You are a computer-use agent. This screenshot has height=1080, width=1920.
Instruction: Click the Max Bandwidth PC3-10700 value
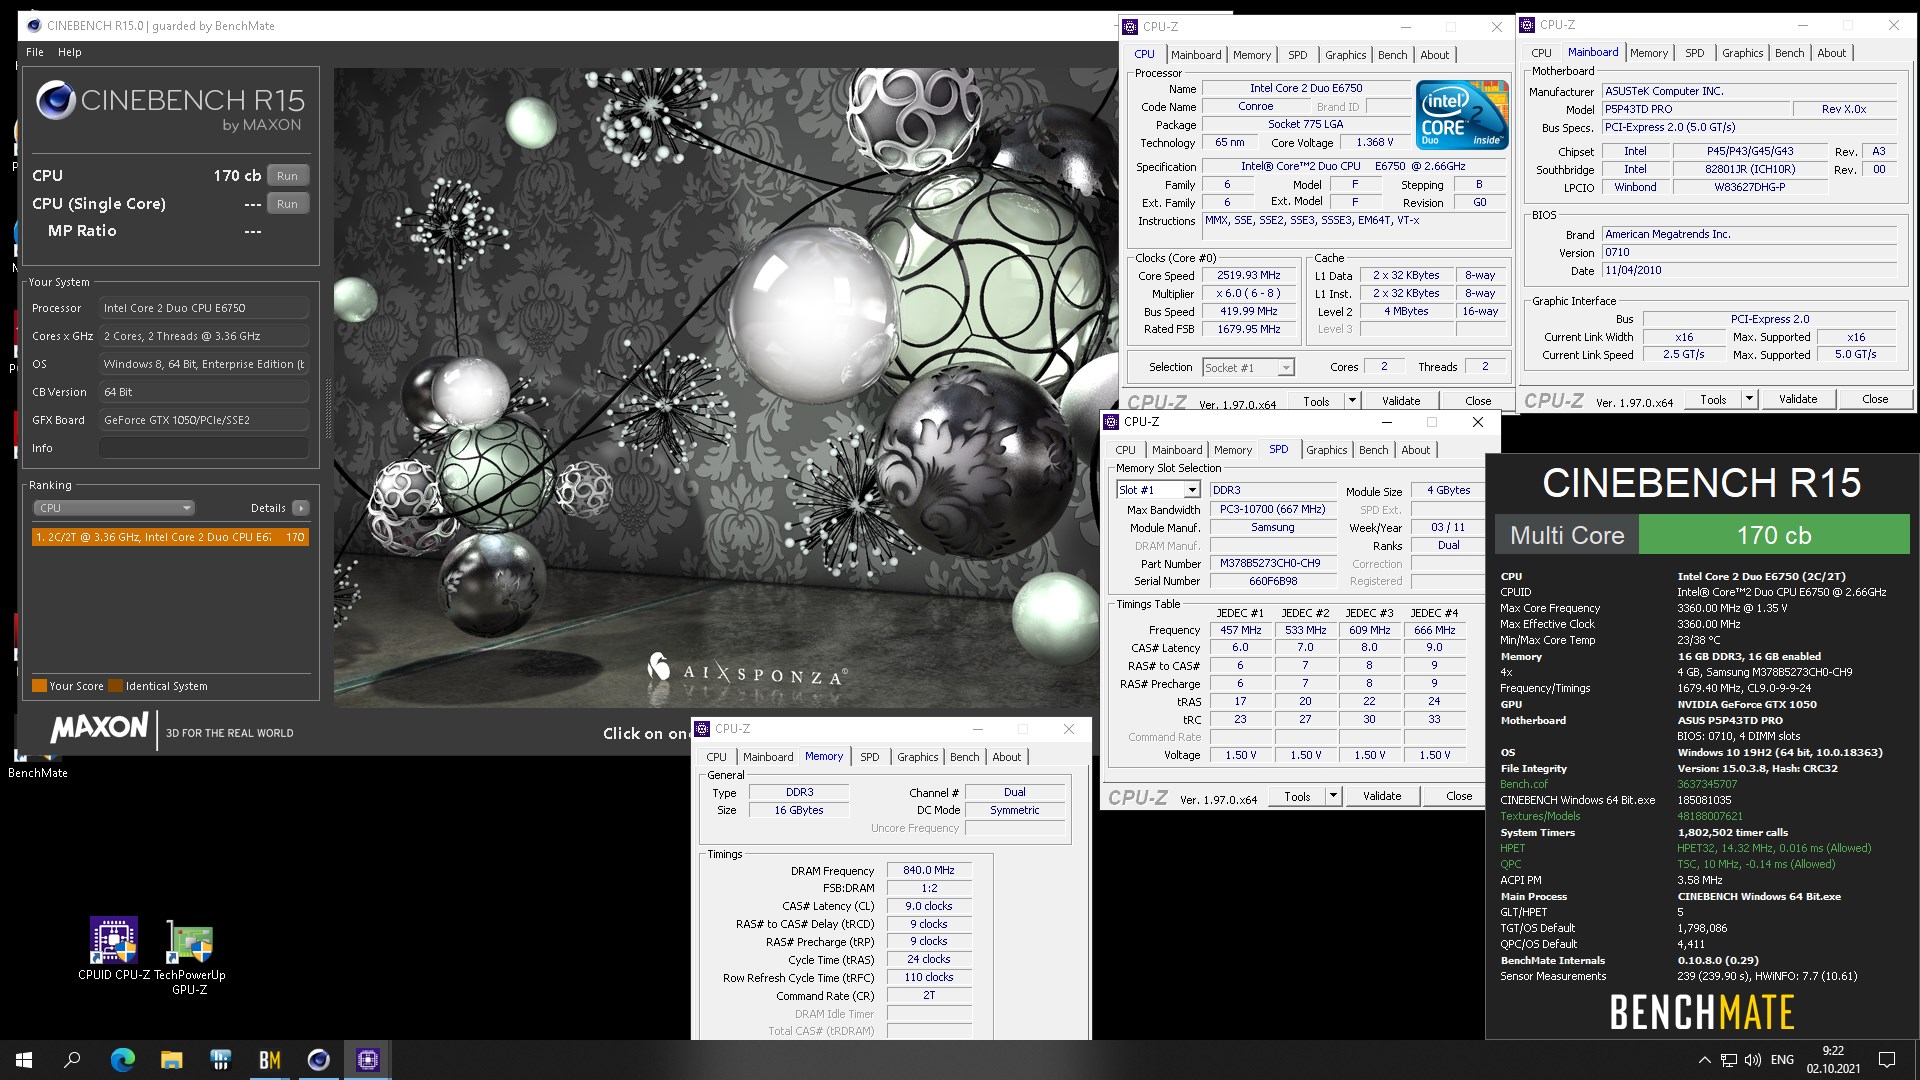point(1272,509)
